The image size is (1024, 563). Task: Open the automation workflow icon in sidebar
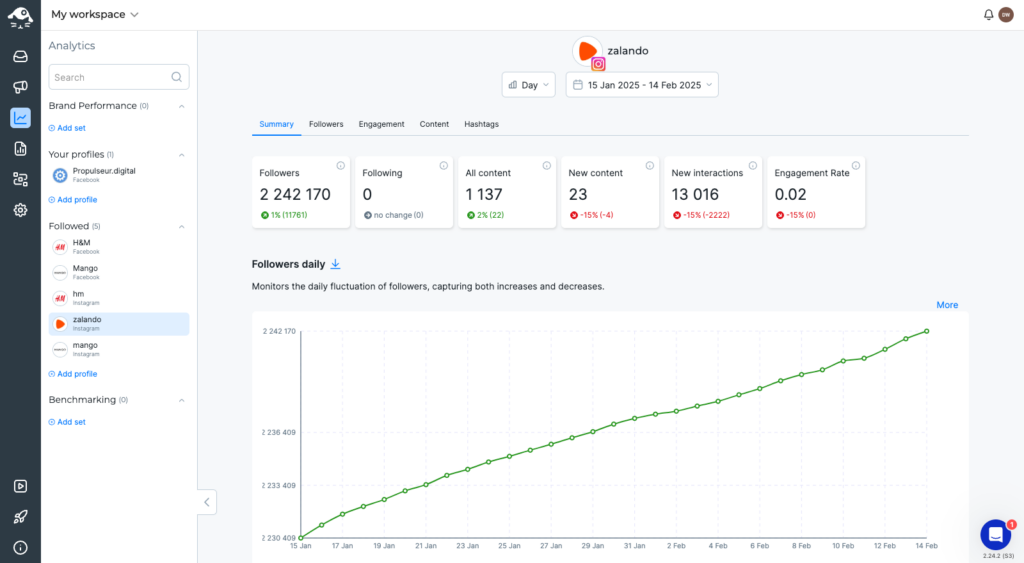[20, 180]
